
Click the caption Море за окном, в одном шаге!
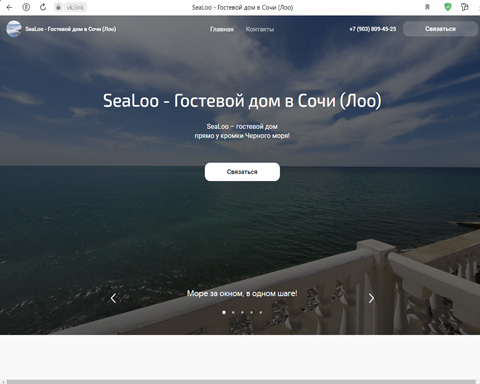(242, 293)
